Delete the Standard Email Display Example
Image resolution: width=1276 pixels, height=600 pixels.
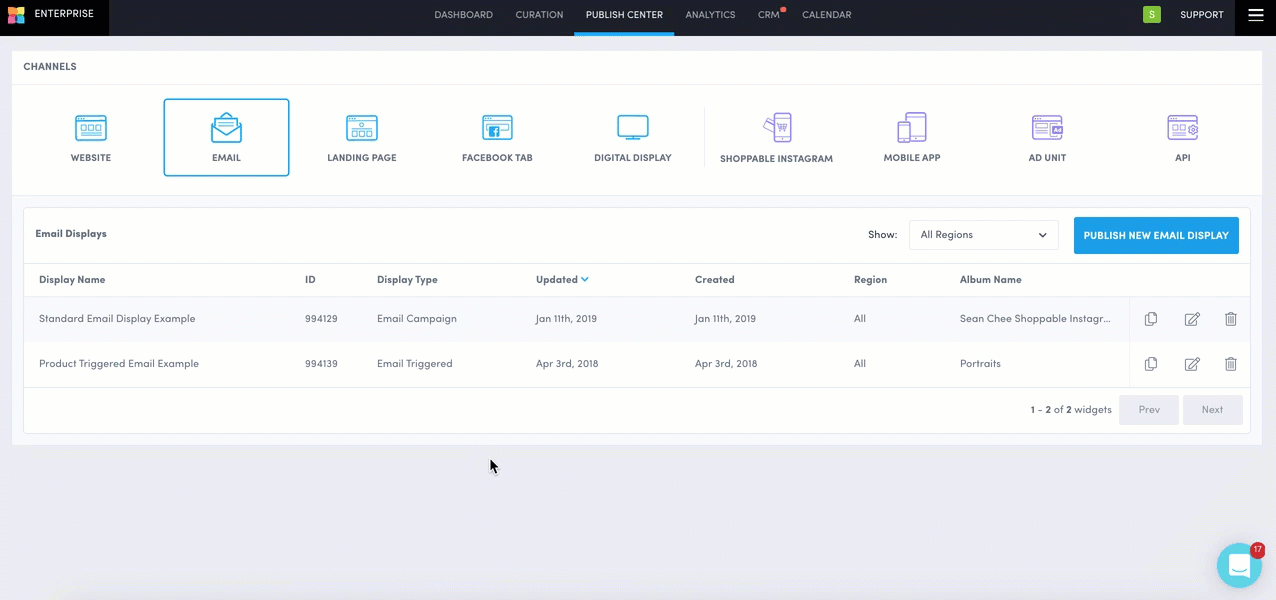[1230, 319]
